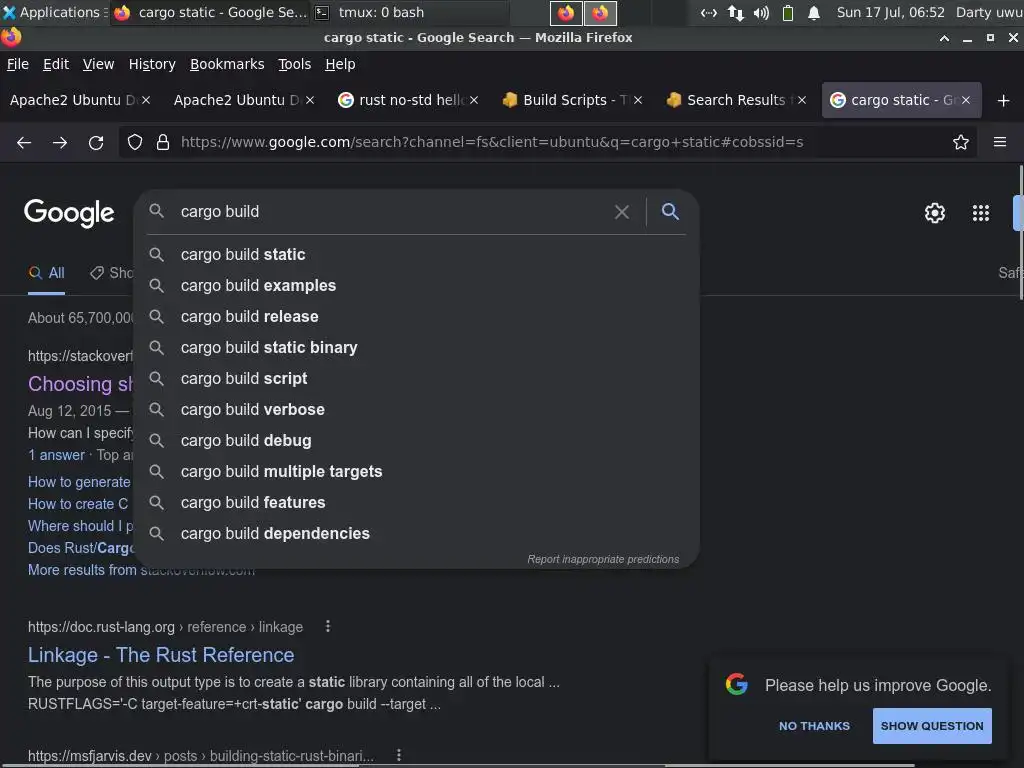This screenshot has width=1024, height=768.
Task: Open the Firefox hamburger menu
Action: 999,142
